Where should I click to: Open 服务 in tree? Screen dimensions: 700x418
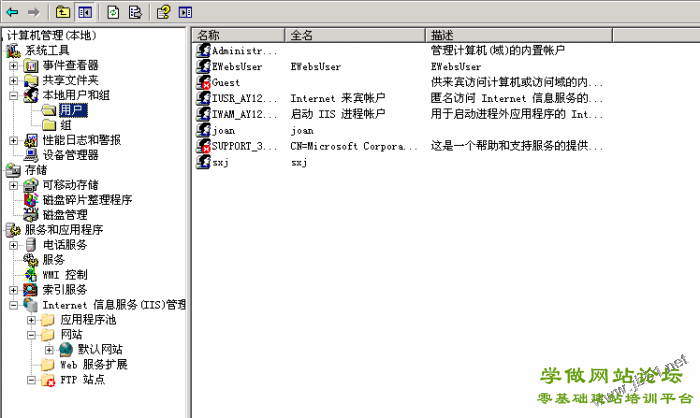54,260
